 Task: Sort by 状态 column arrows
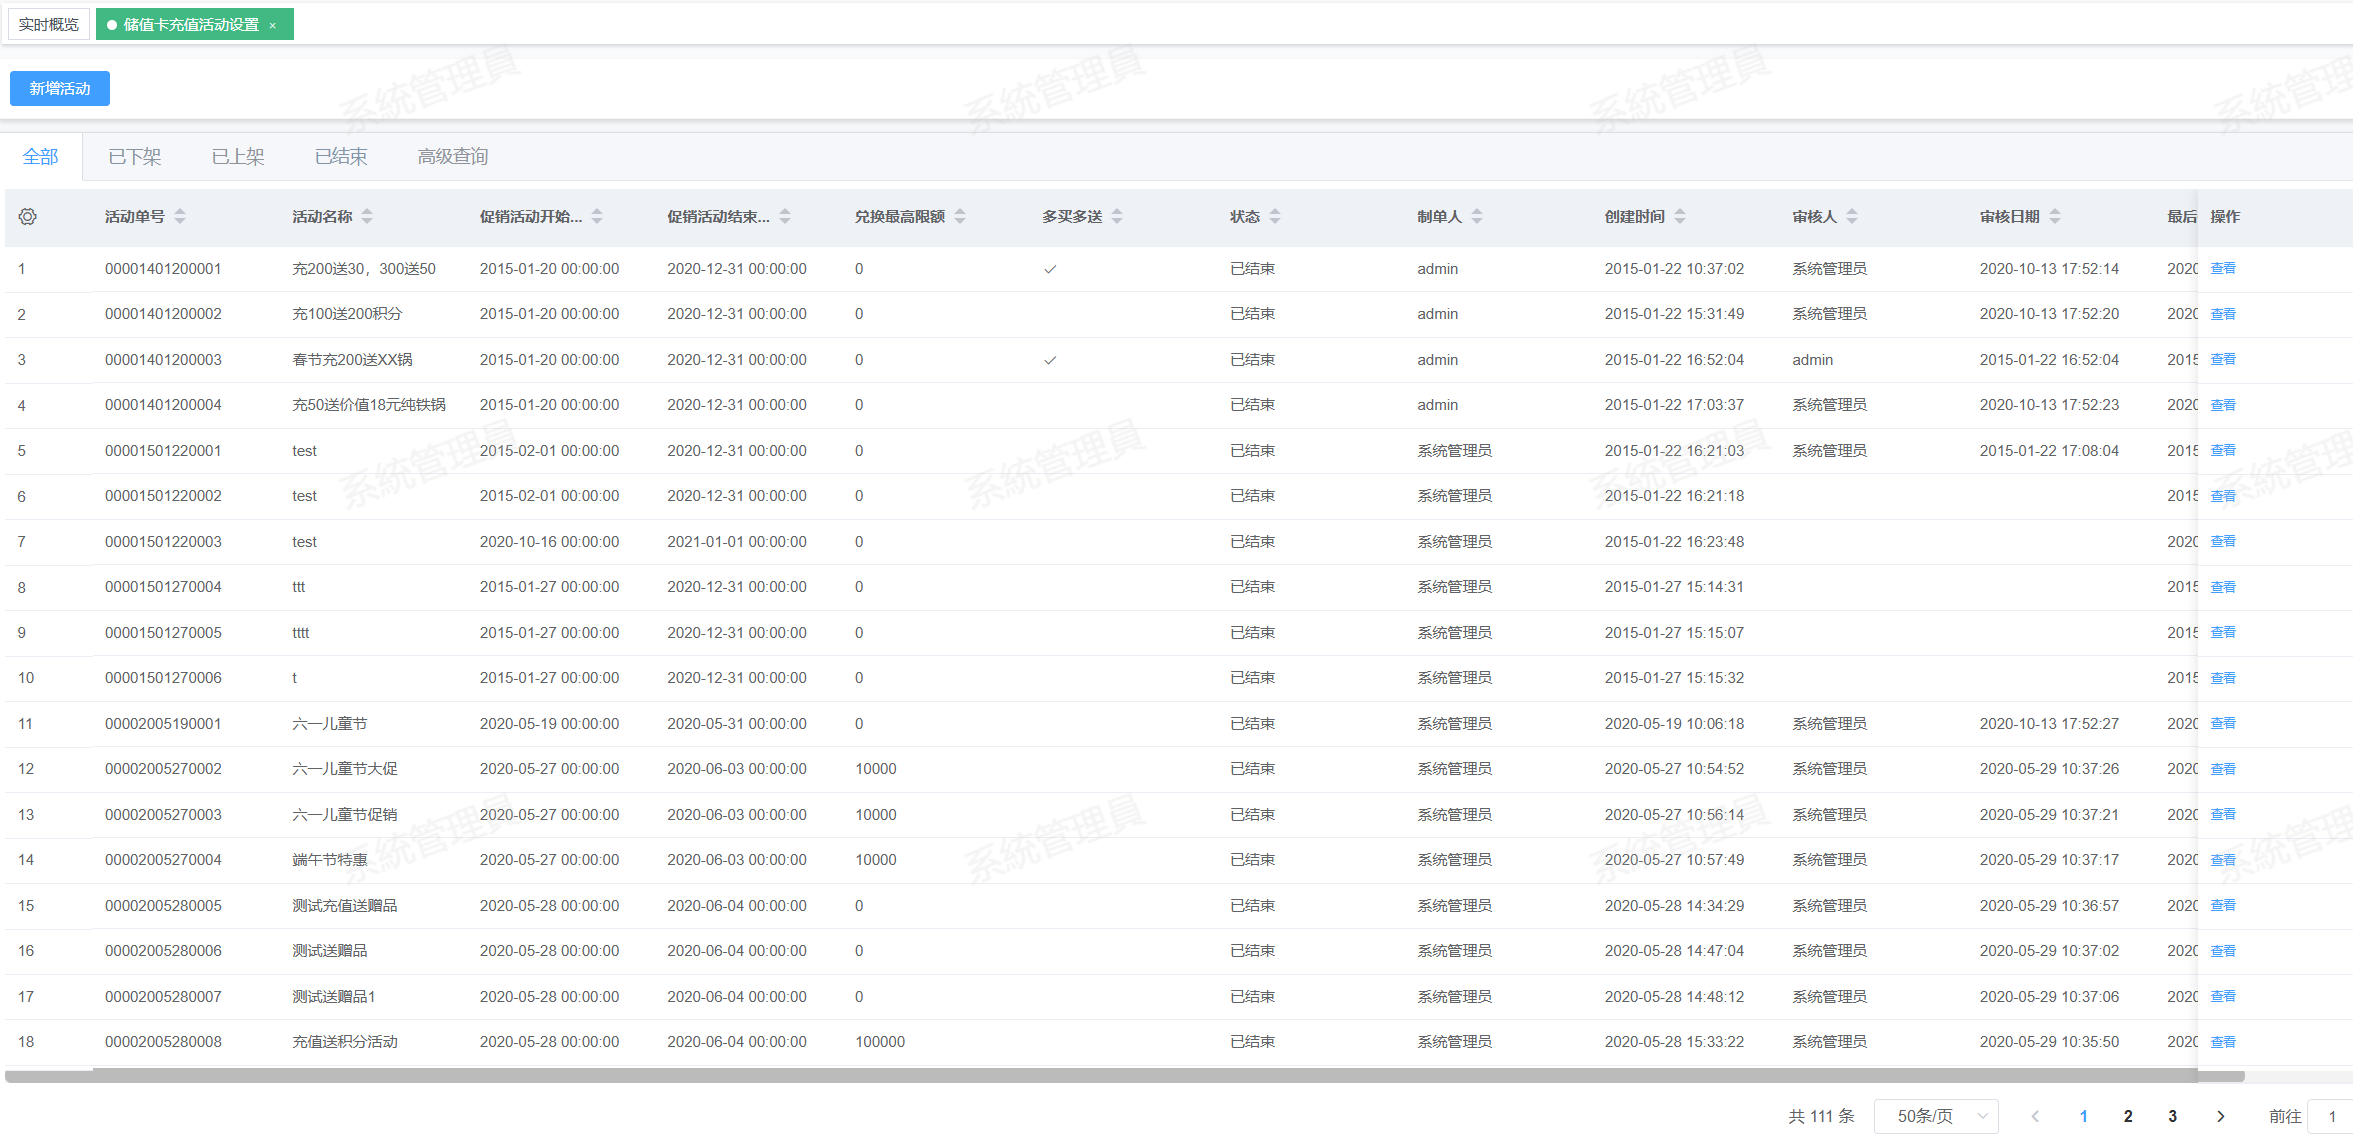[1275, 217]
